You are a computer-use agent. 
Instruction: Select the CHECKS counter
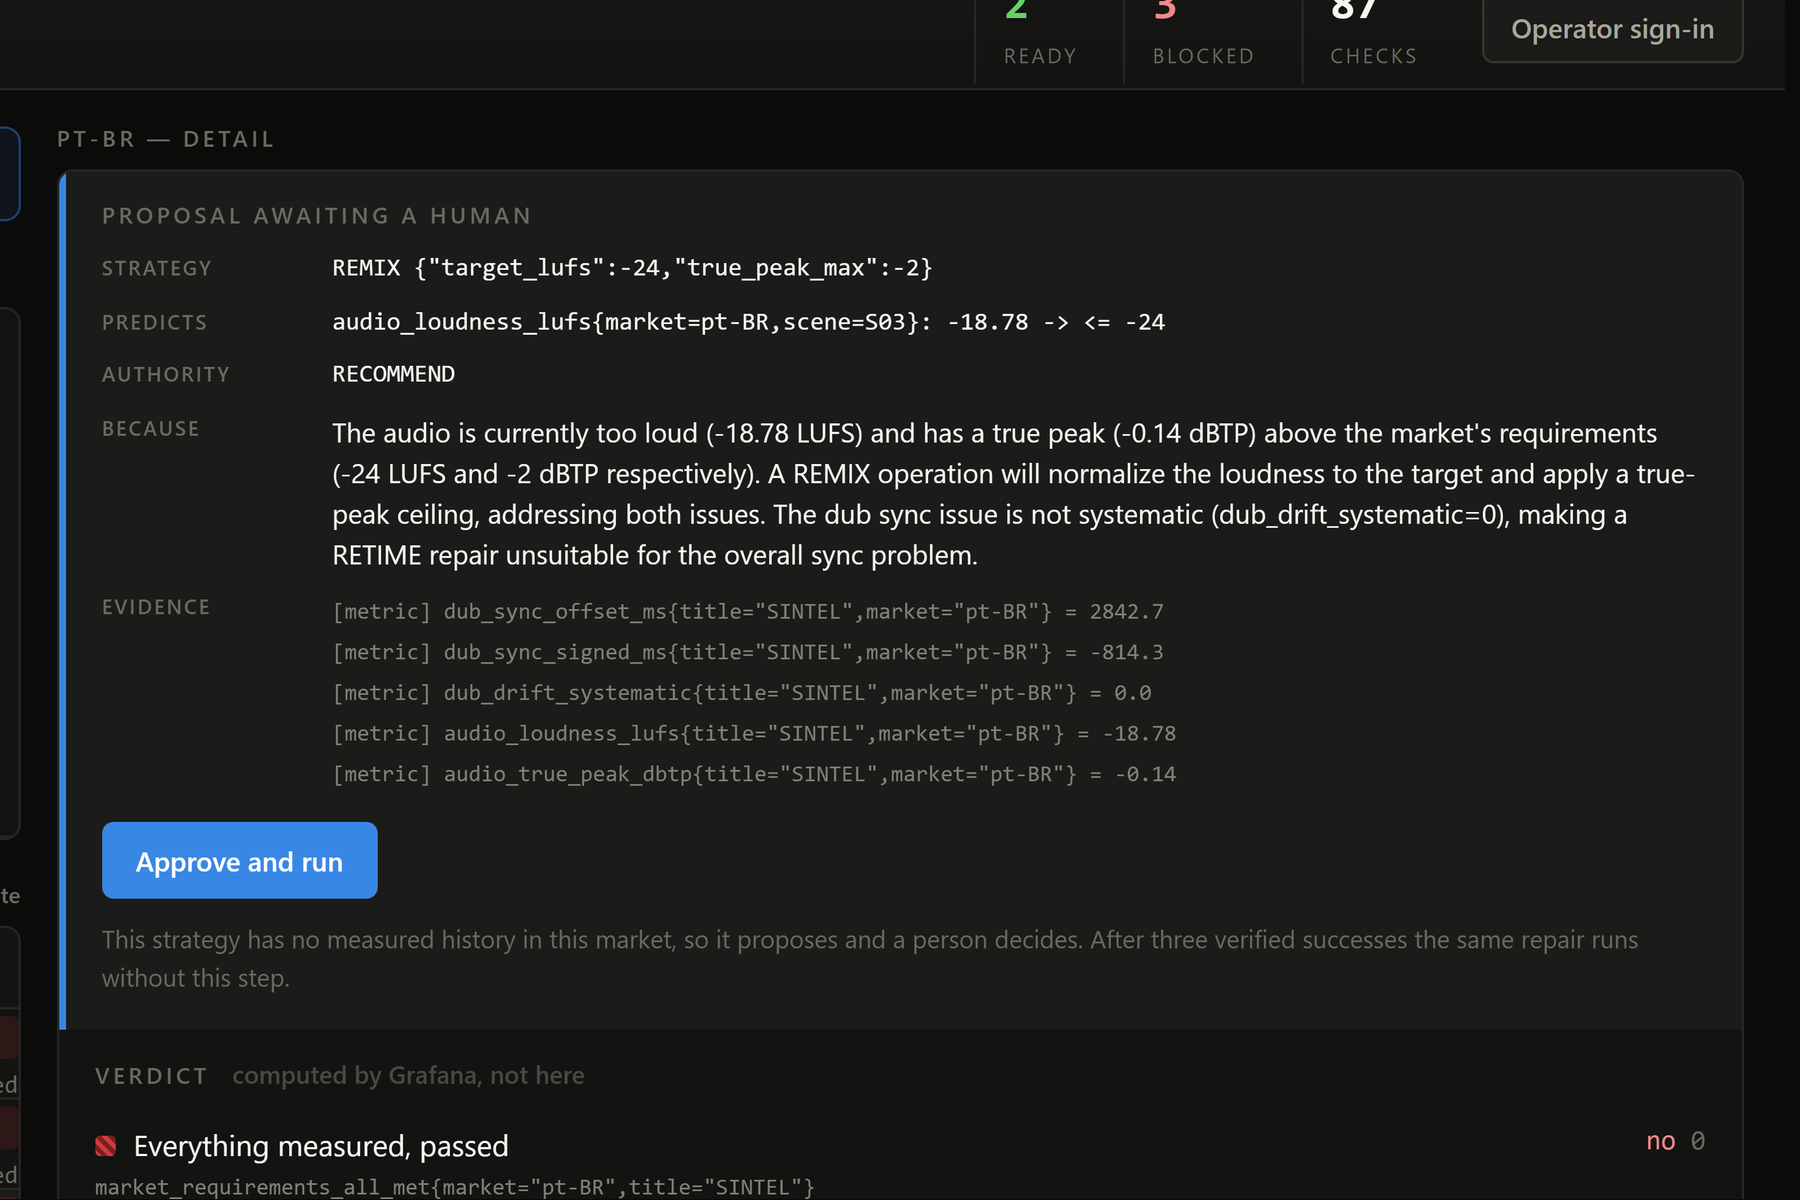tap(1373, 35)
